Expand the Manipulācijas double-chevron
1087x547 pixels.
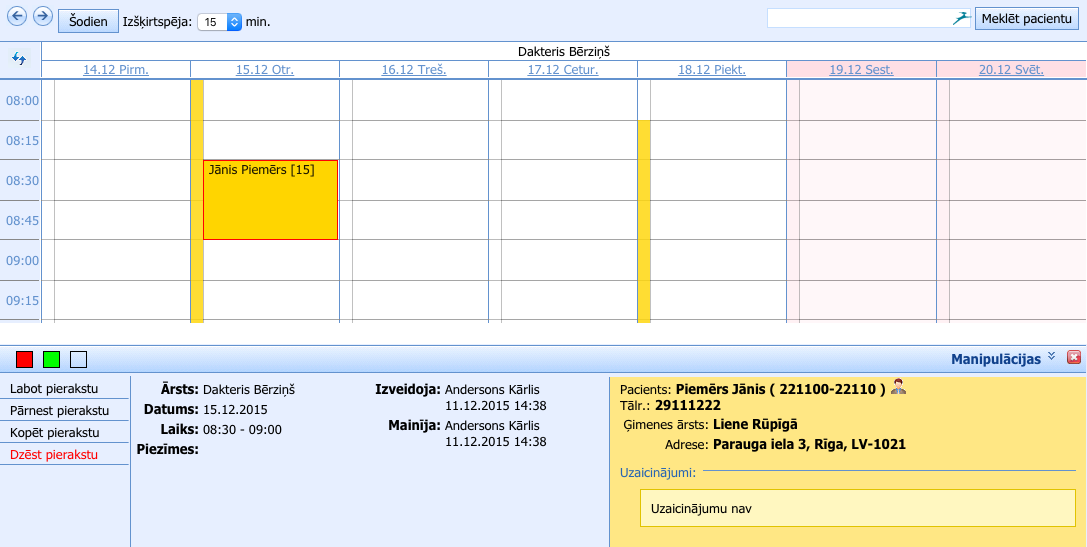click(1051, 357)
